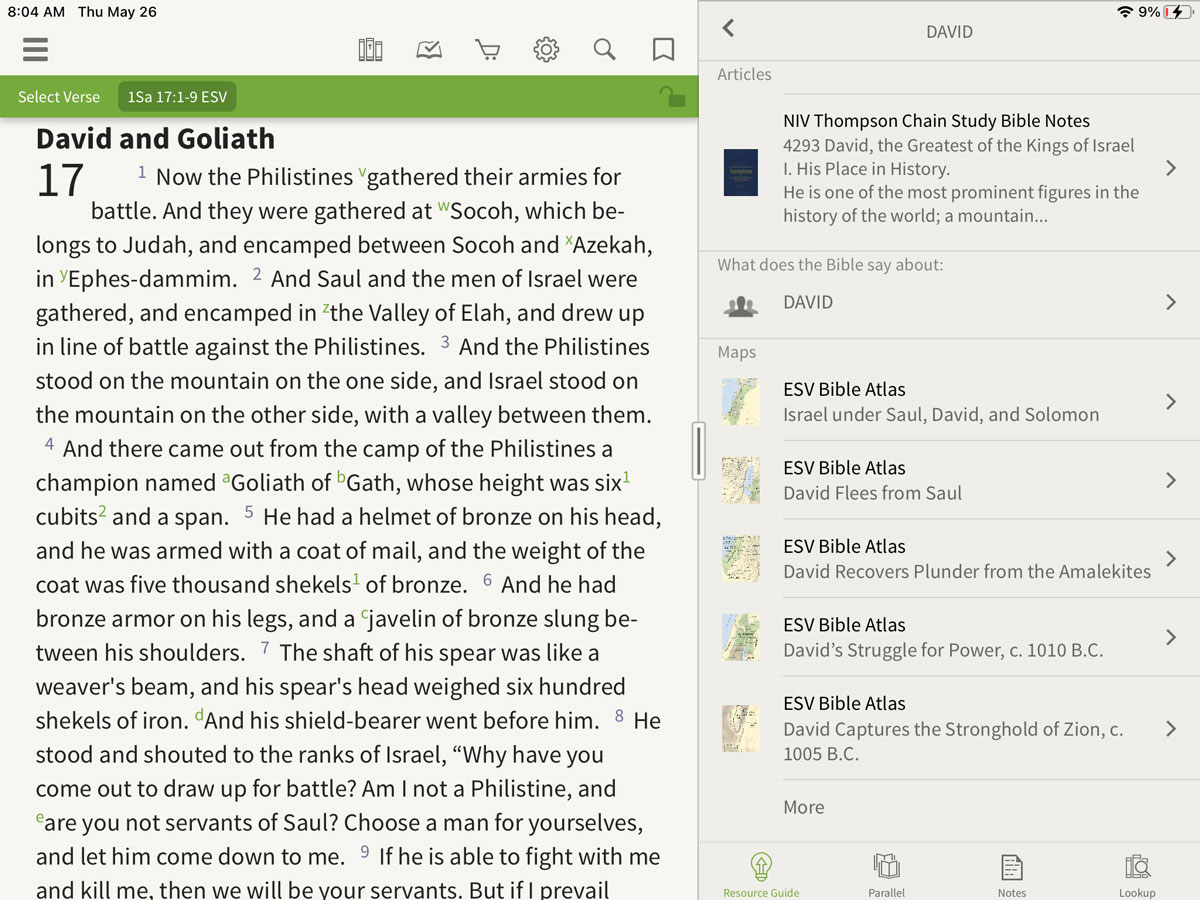Open NIV Thompson Chain Study Bible Notes article

point(949,168)
